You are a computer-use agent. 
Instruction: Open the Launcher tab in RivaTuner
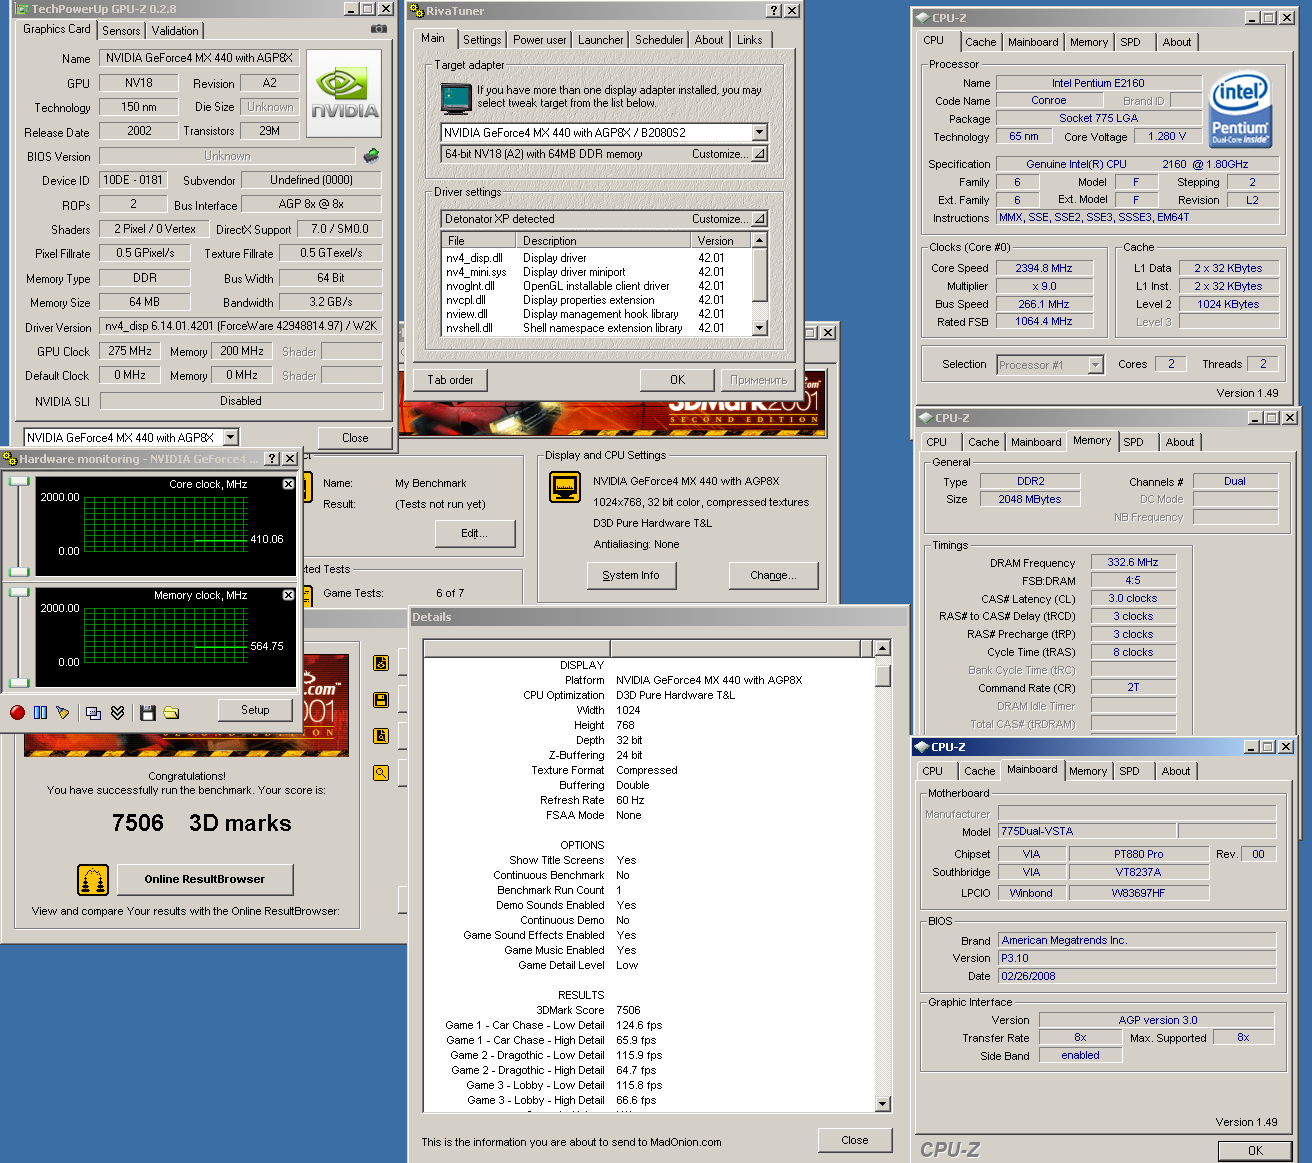click(x=601, y=40)
